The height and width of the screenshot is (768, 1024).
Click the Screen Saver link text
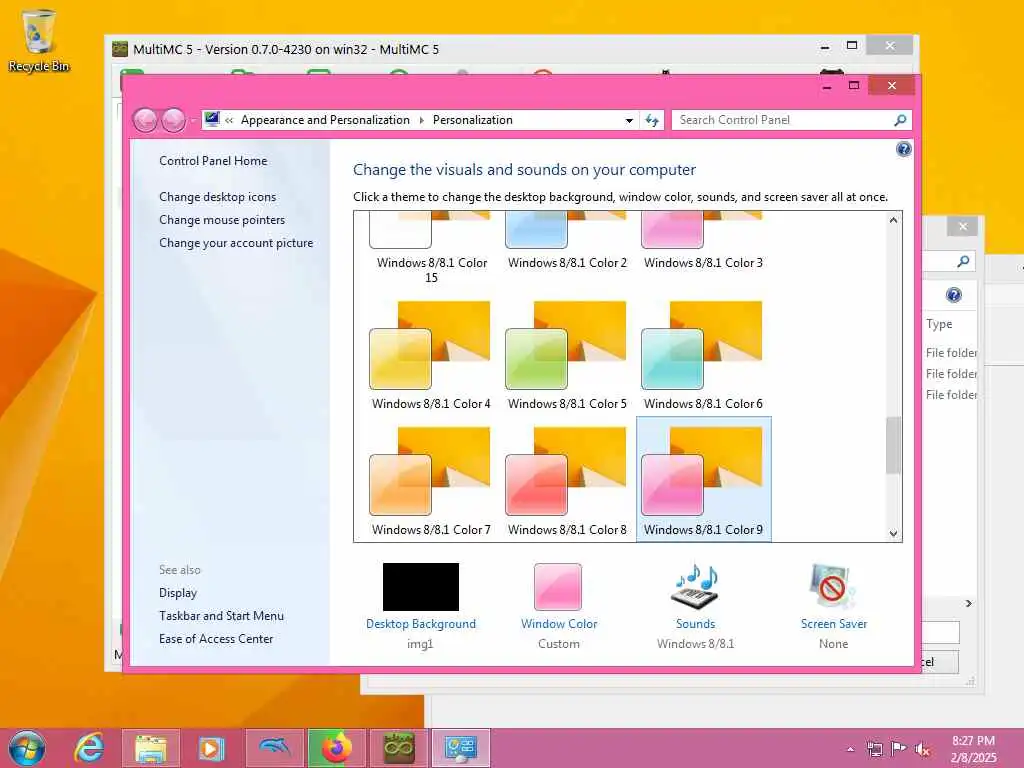point(833,624)
